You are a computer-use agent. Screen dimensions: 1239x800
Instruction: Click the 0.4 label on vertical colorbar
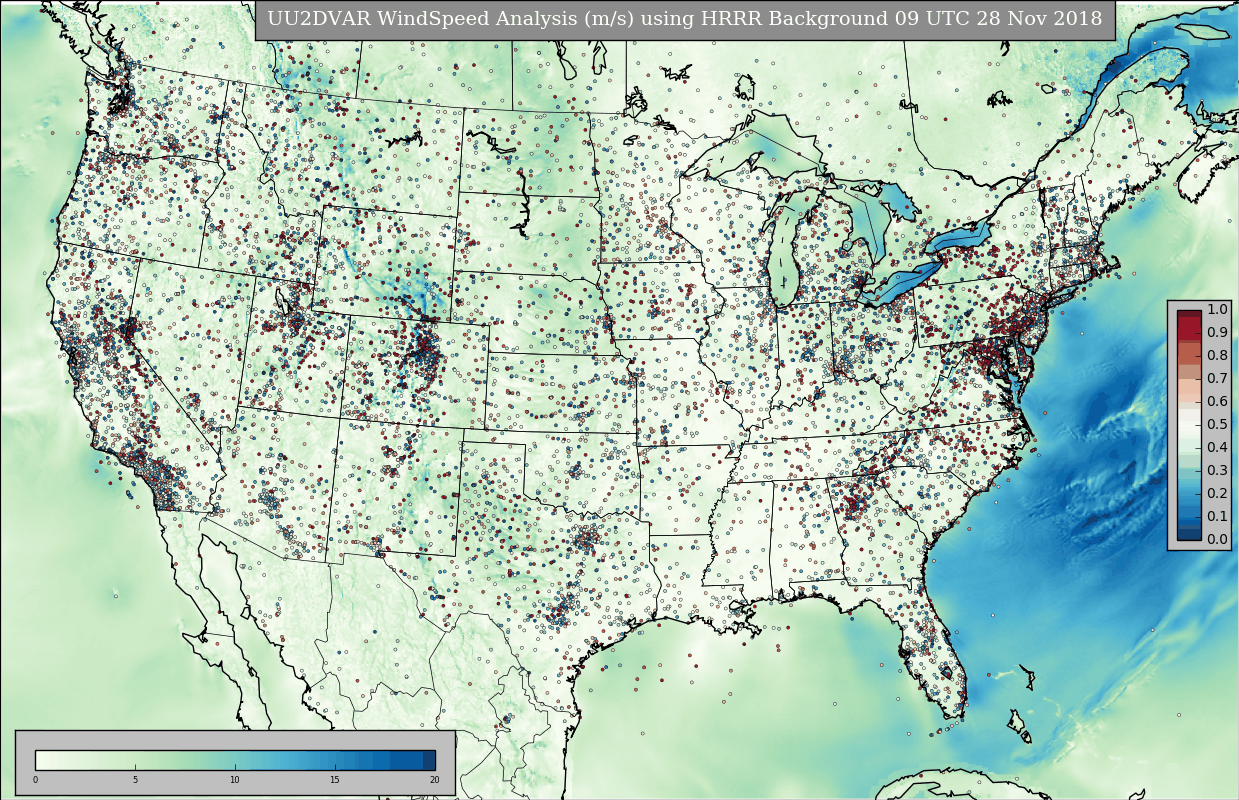point(1217,447)
